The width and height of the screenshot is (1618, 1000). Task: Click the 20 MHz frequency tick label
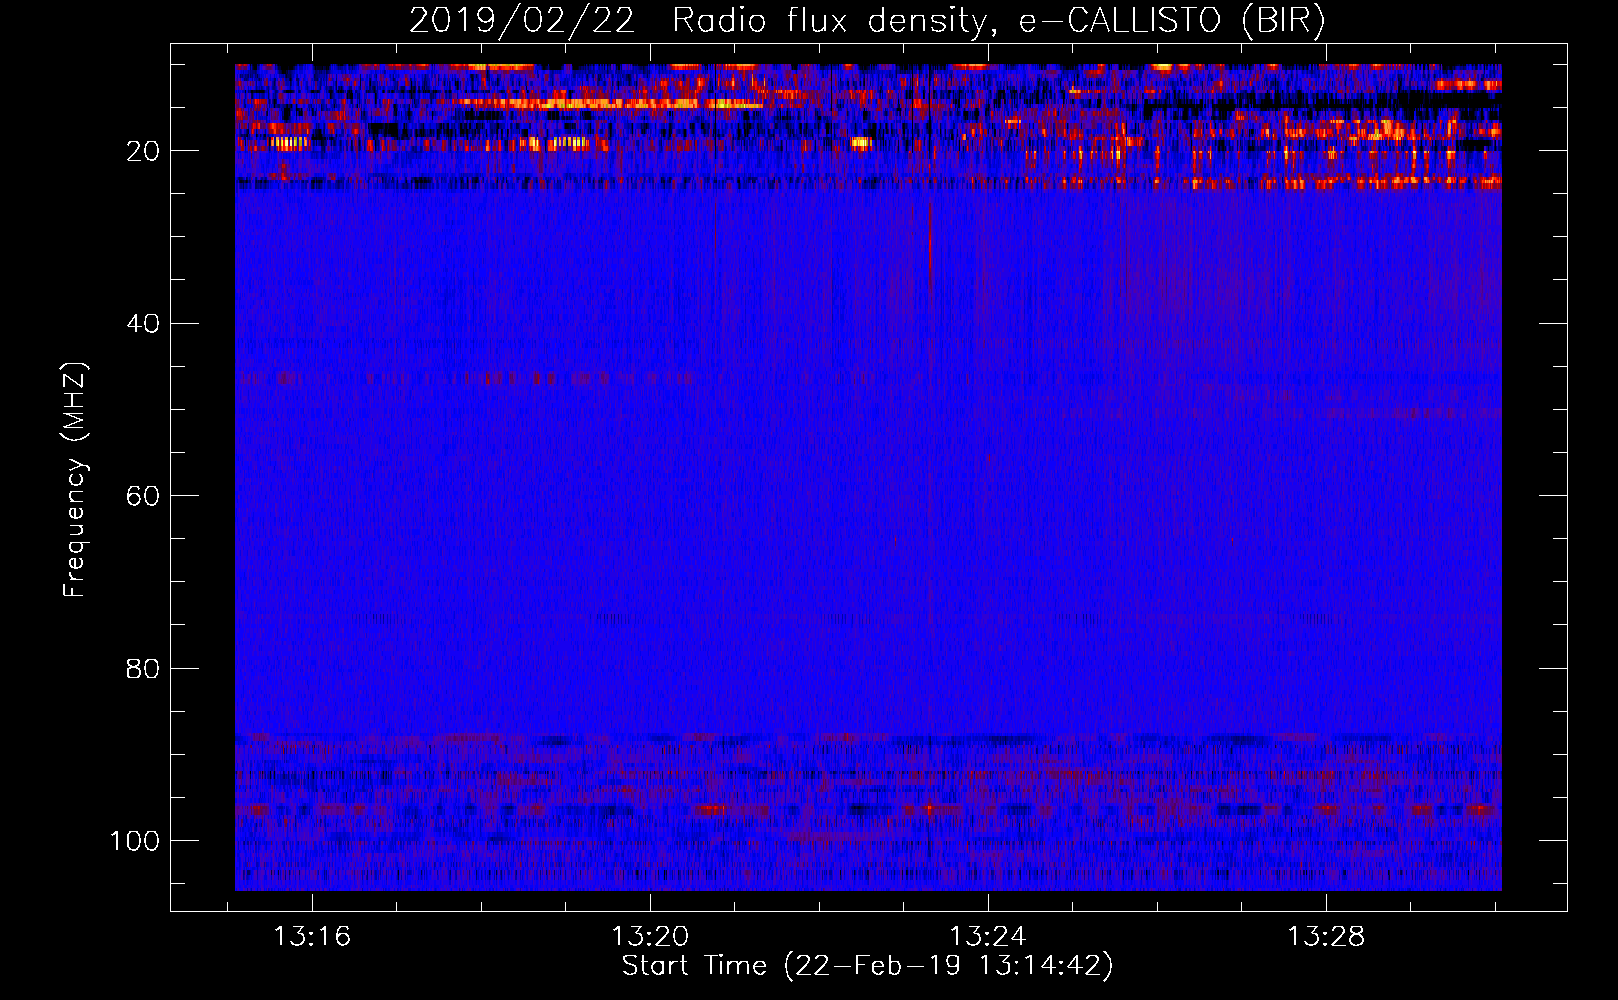coord(143,151)
